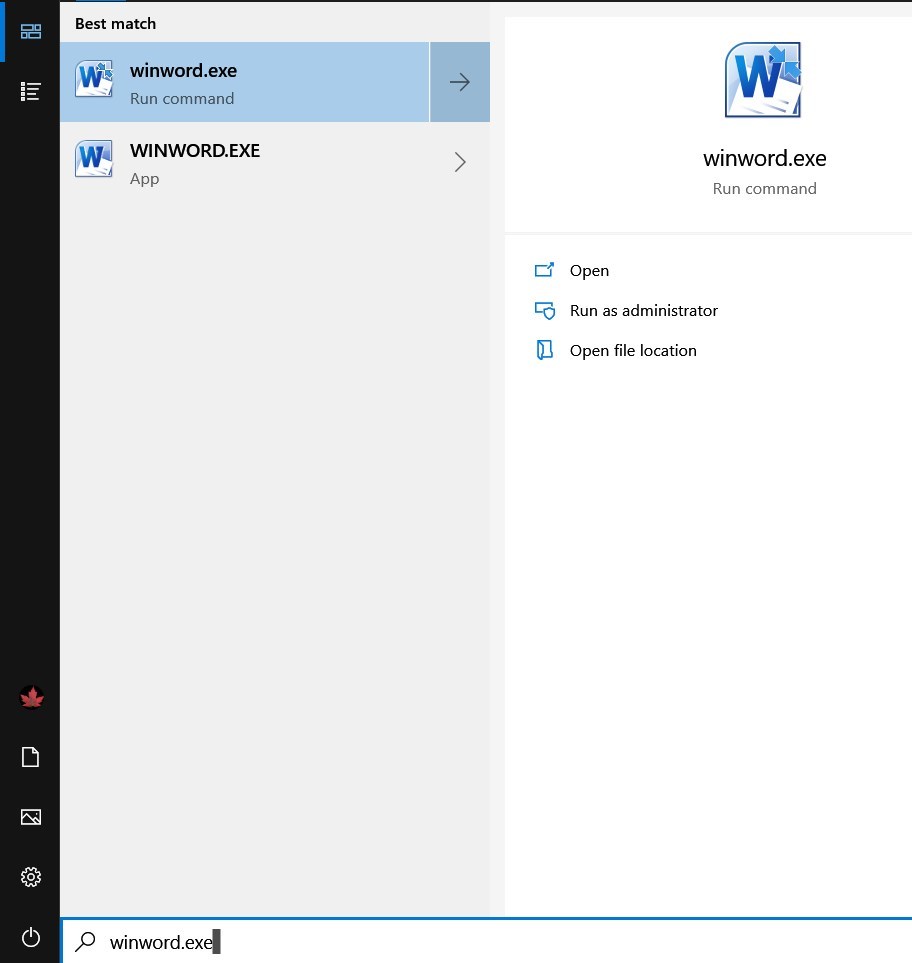
Task: Open Documents from the sidebar icon
Action: point(31,757)
